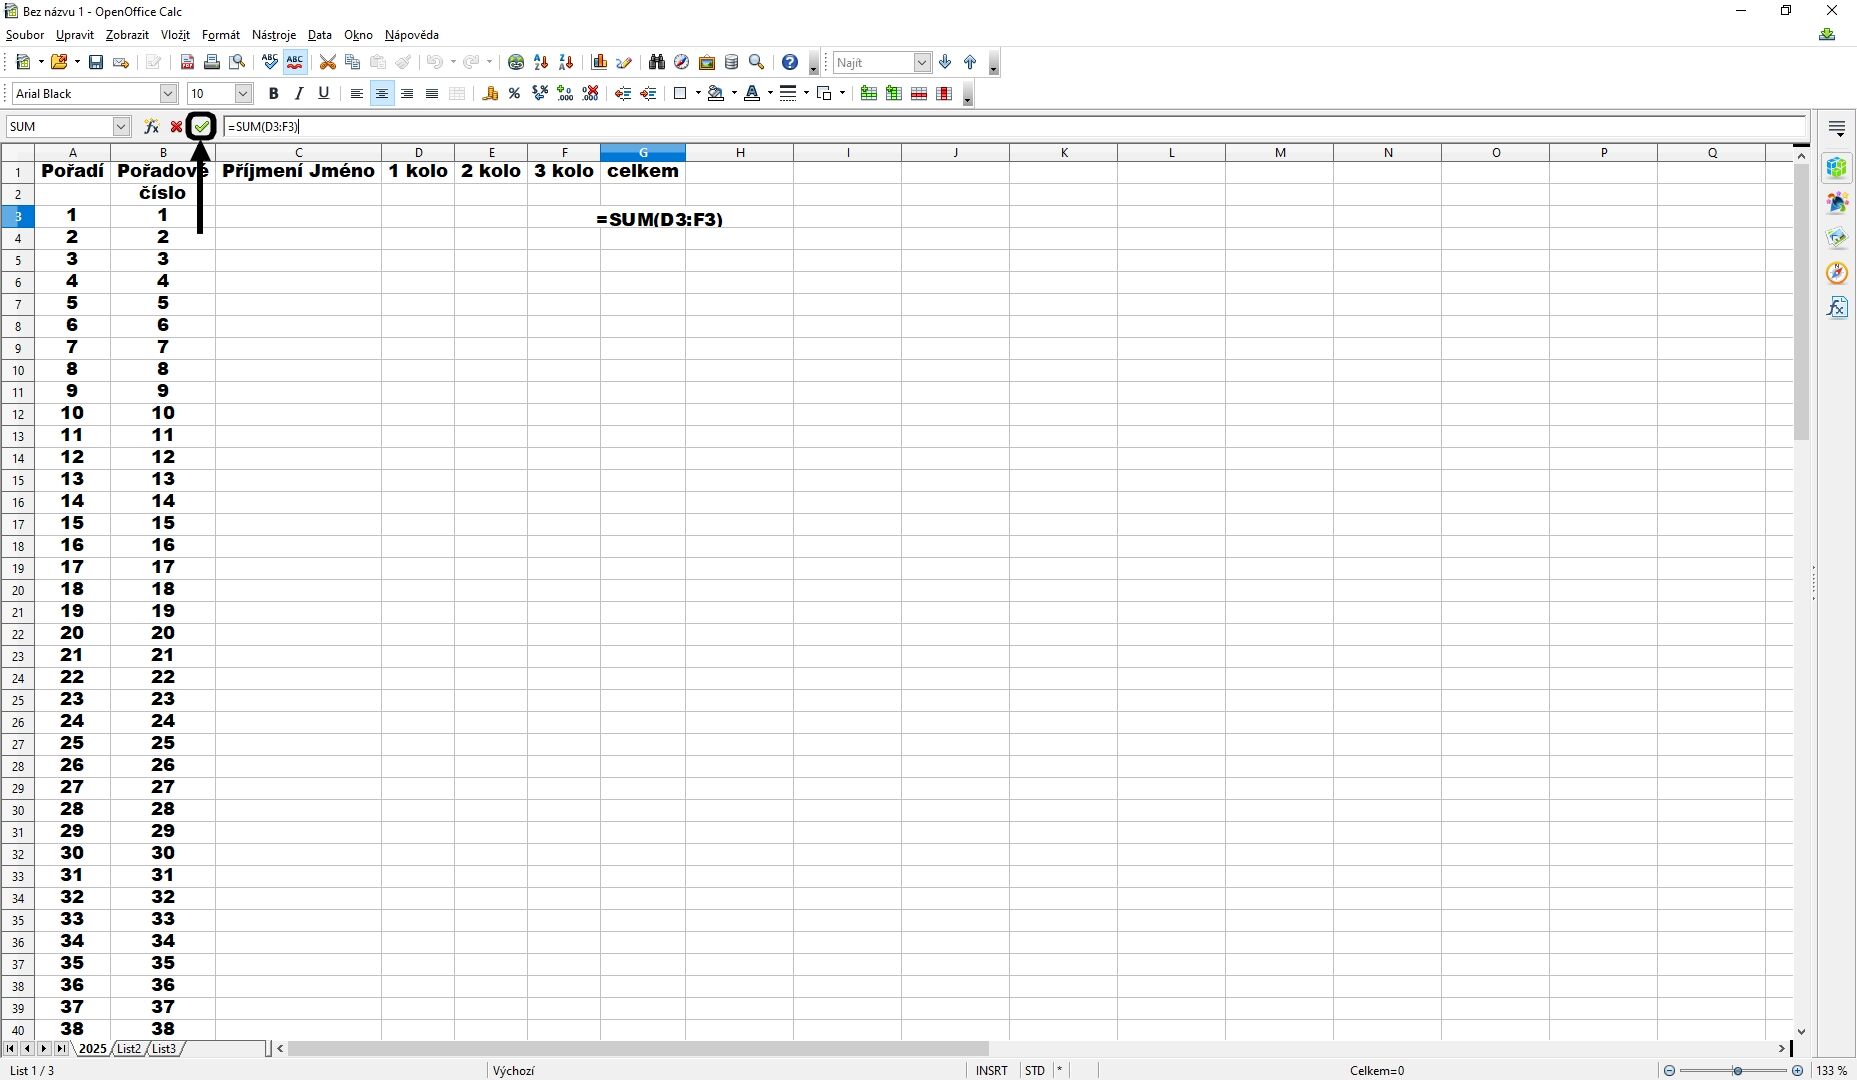The image size is (1857, 1080).
Task: Accept the formula with the green checkmark
Action: 202,126
